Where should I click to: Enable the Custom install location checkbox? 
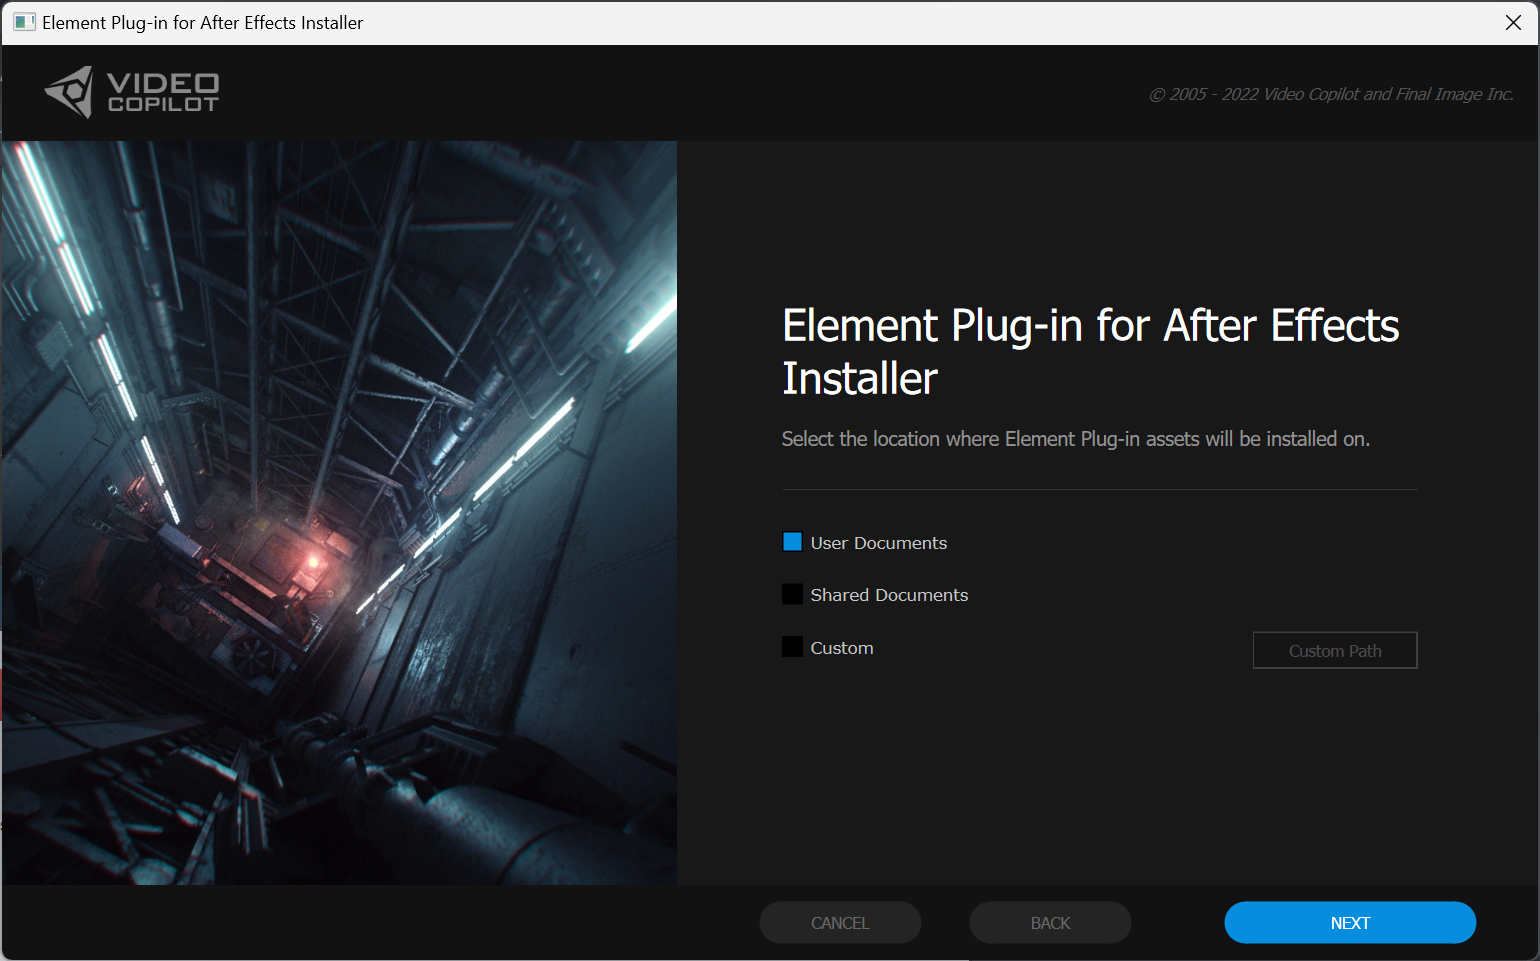792,647
